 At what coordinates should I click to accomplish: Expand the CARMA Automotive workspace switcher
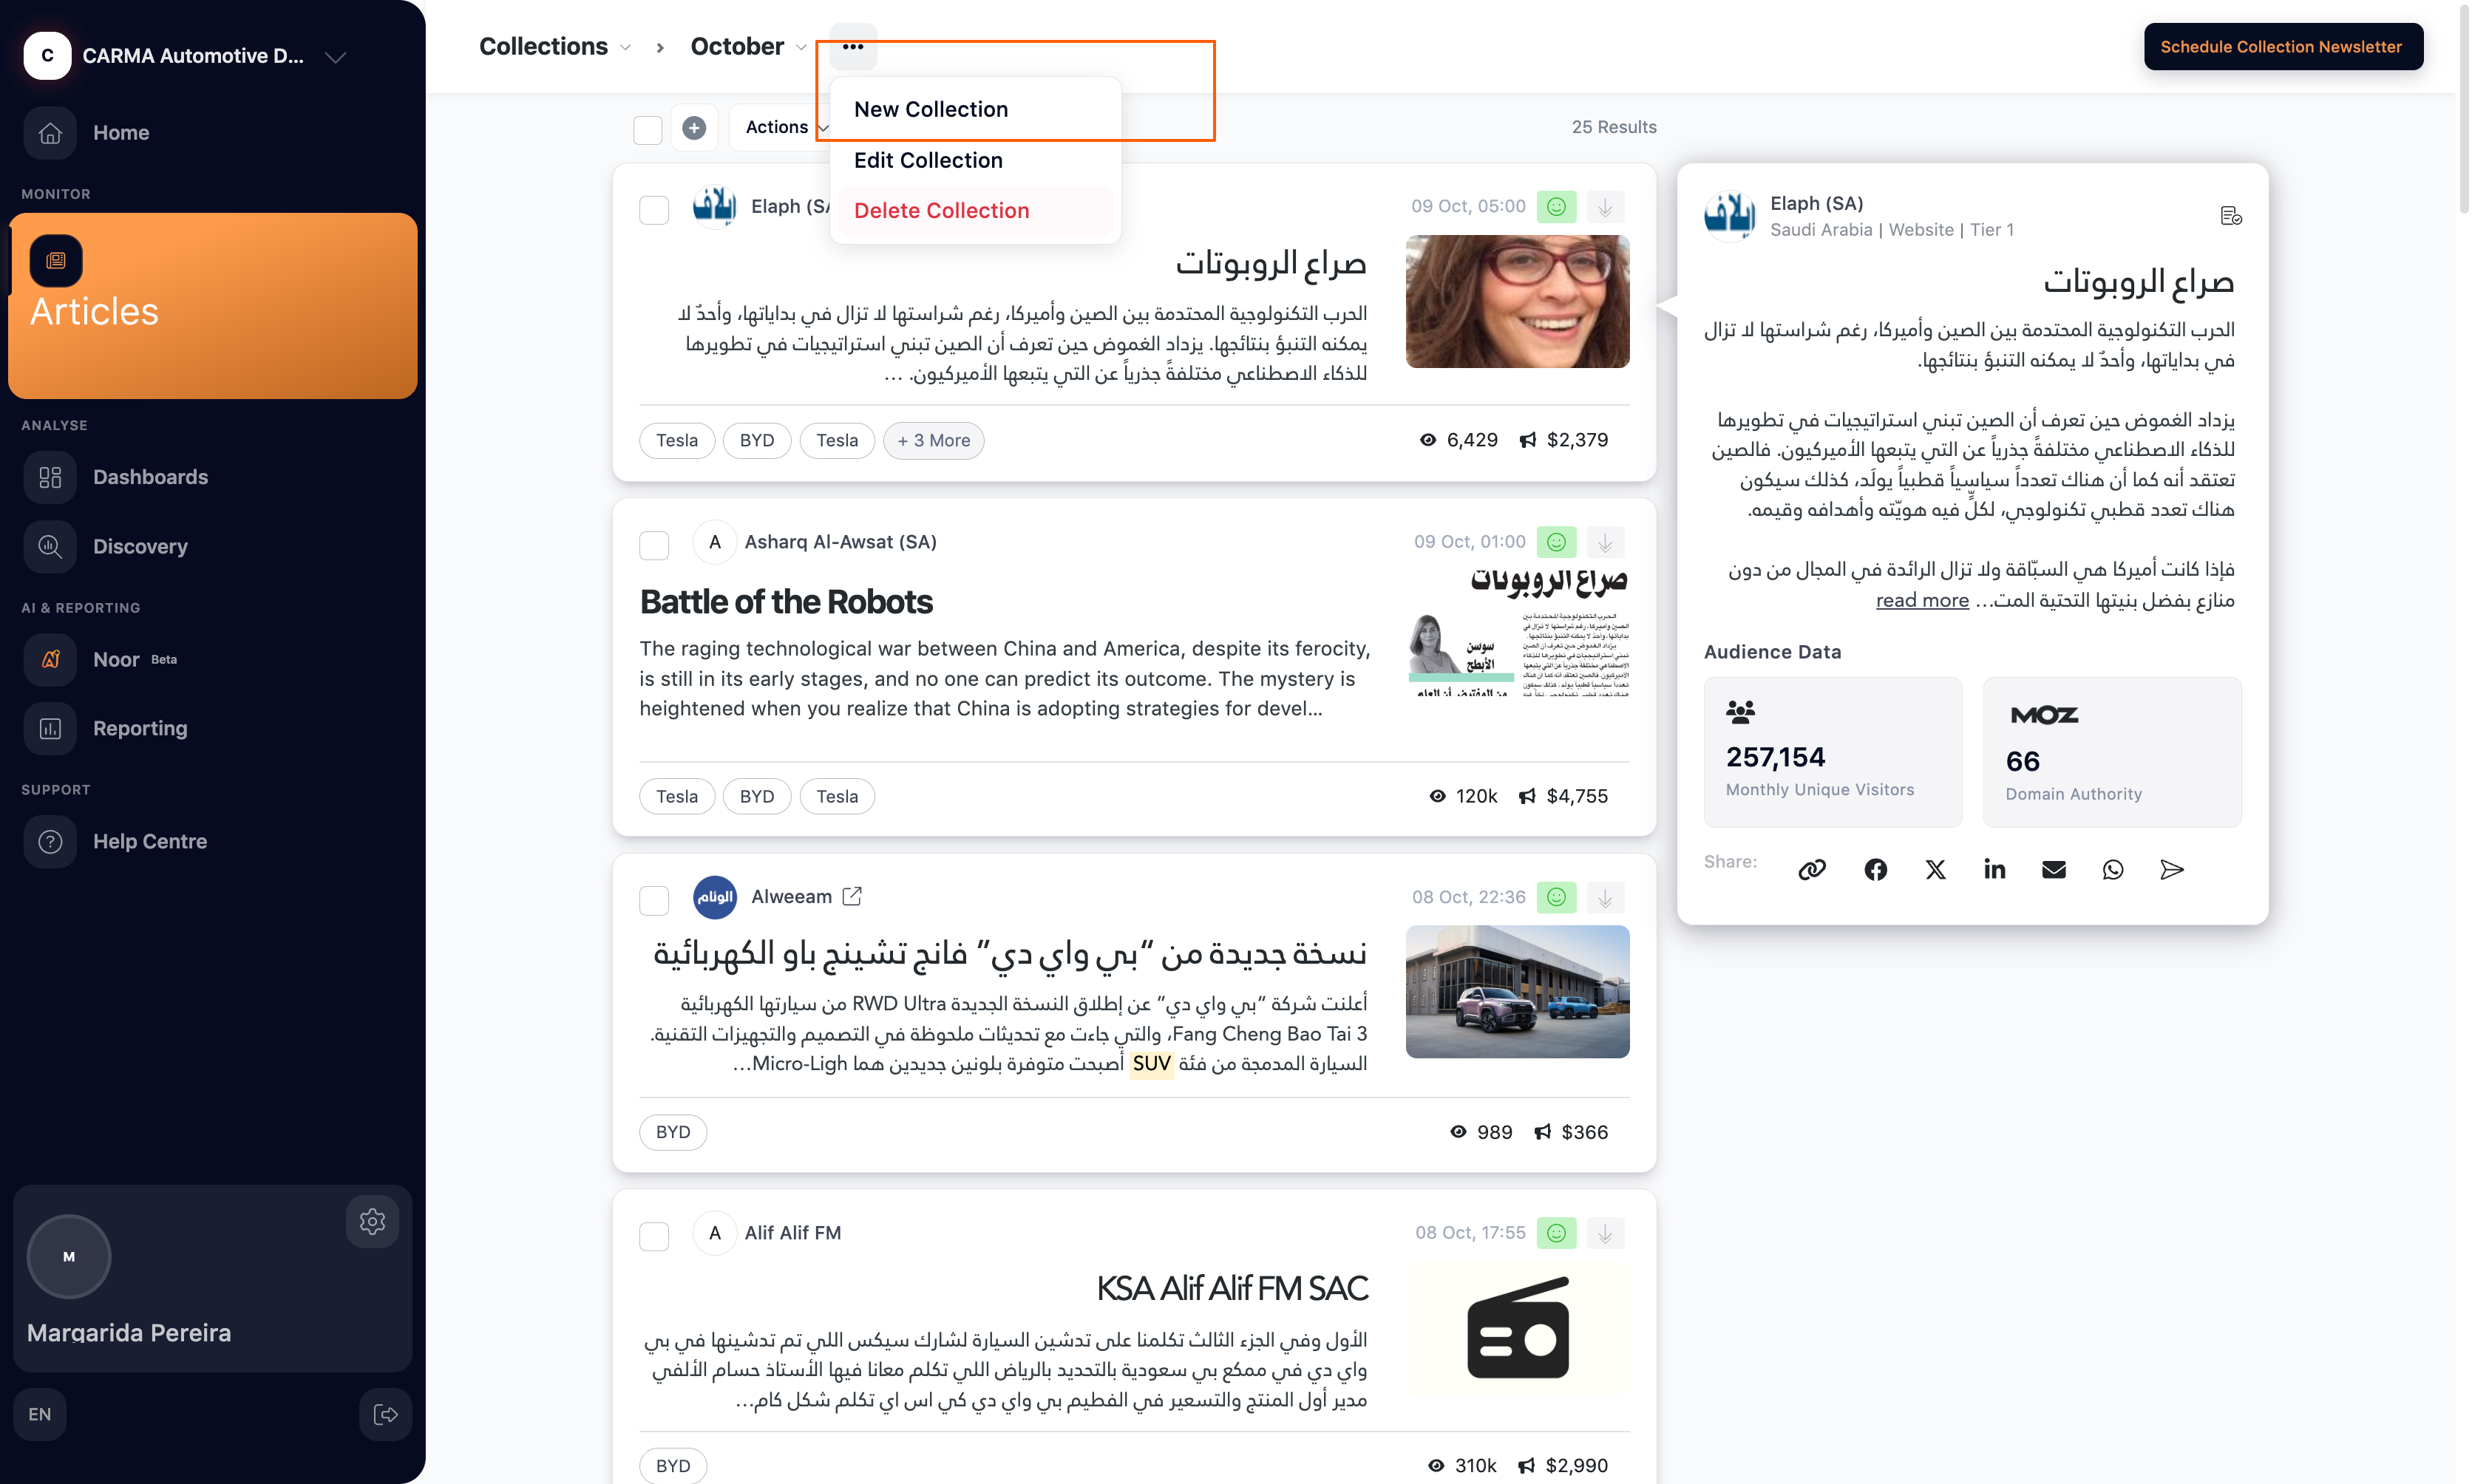point(336,57)
